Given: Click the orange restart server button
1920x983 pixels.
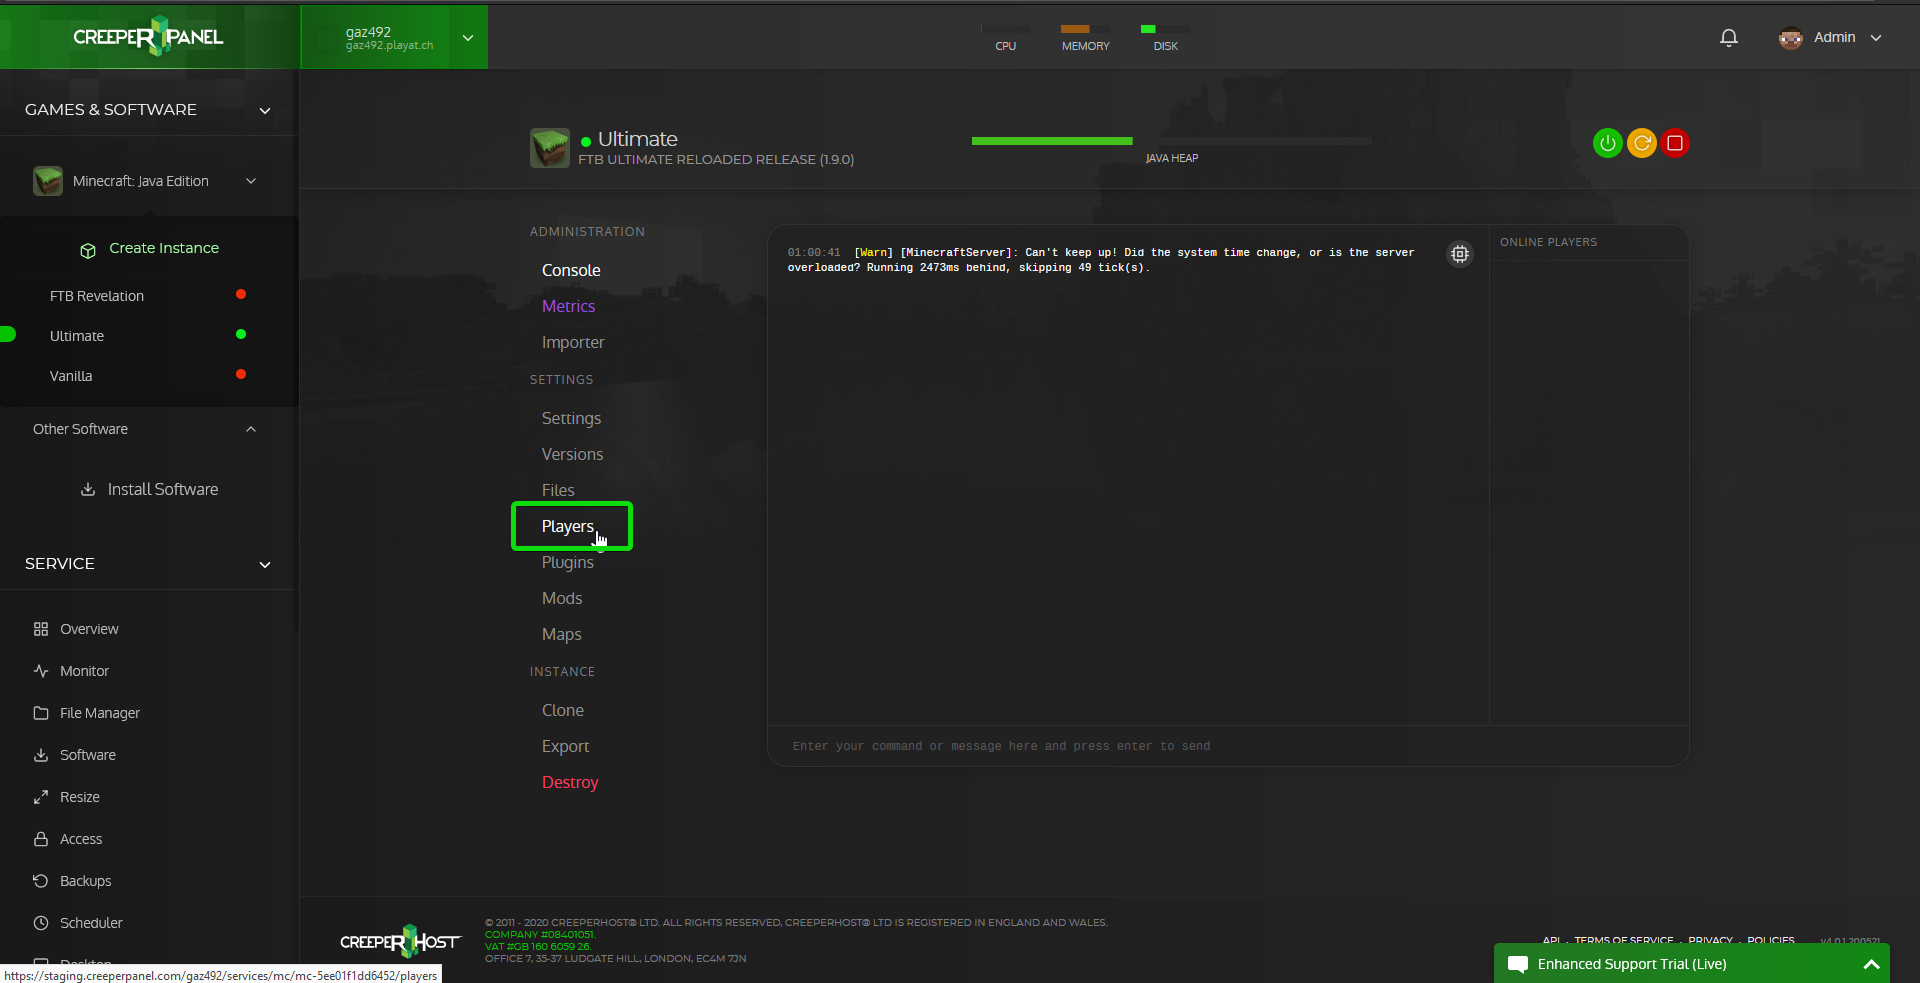Looking at the screenshot, I should 1641,143.
